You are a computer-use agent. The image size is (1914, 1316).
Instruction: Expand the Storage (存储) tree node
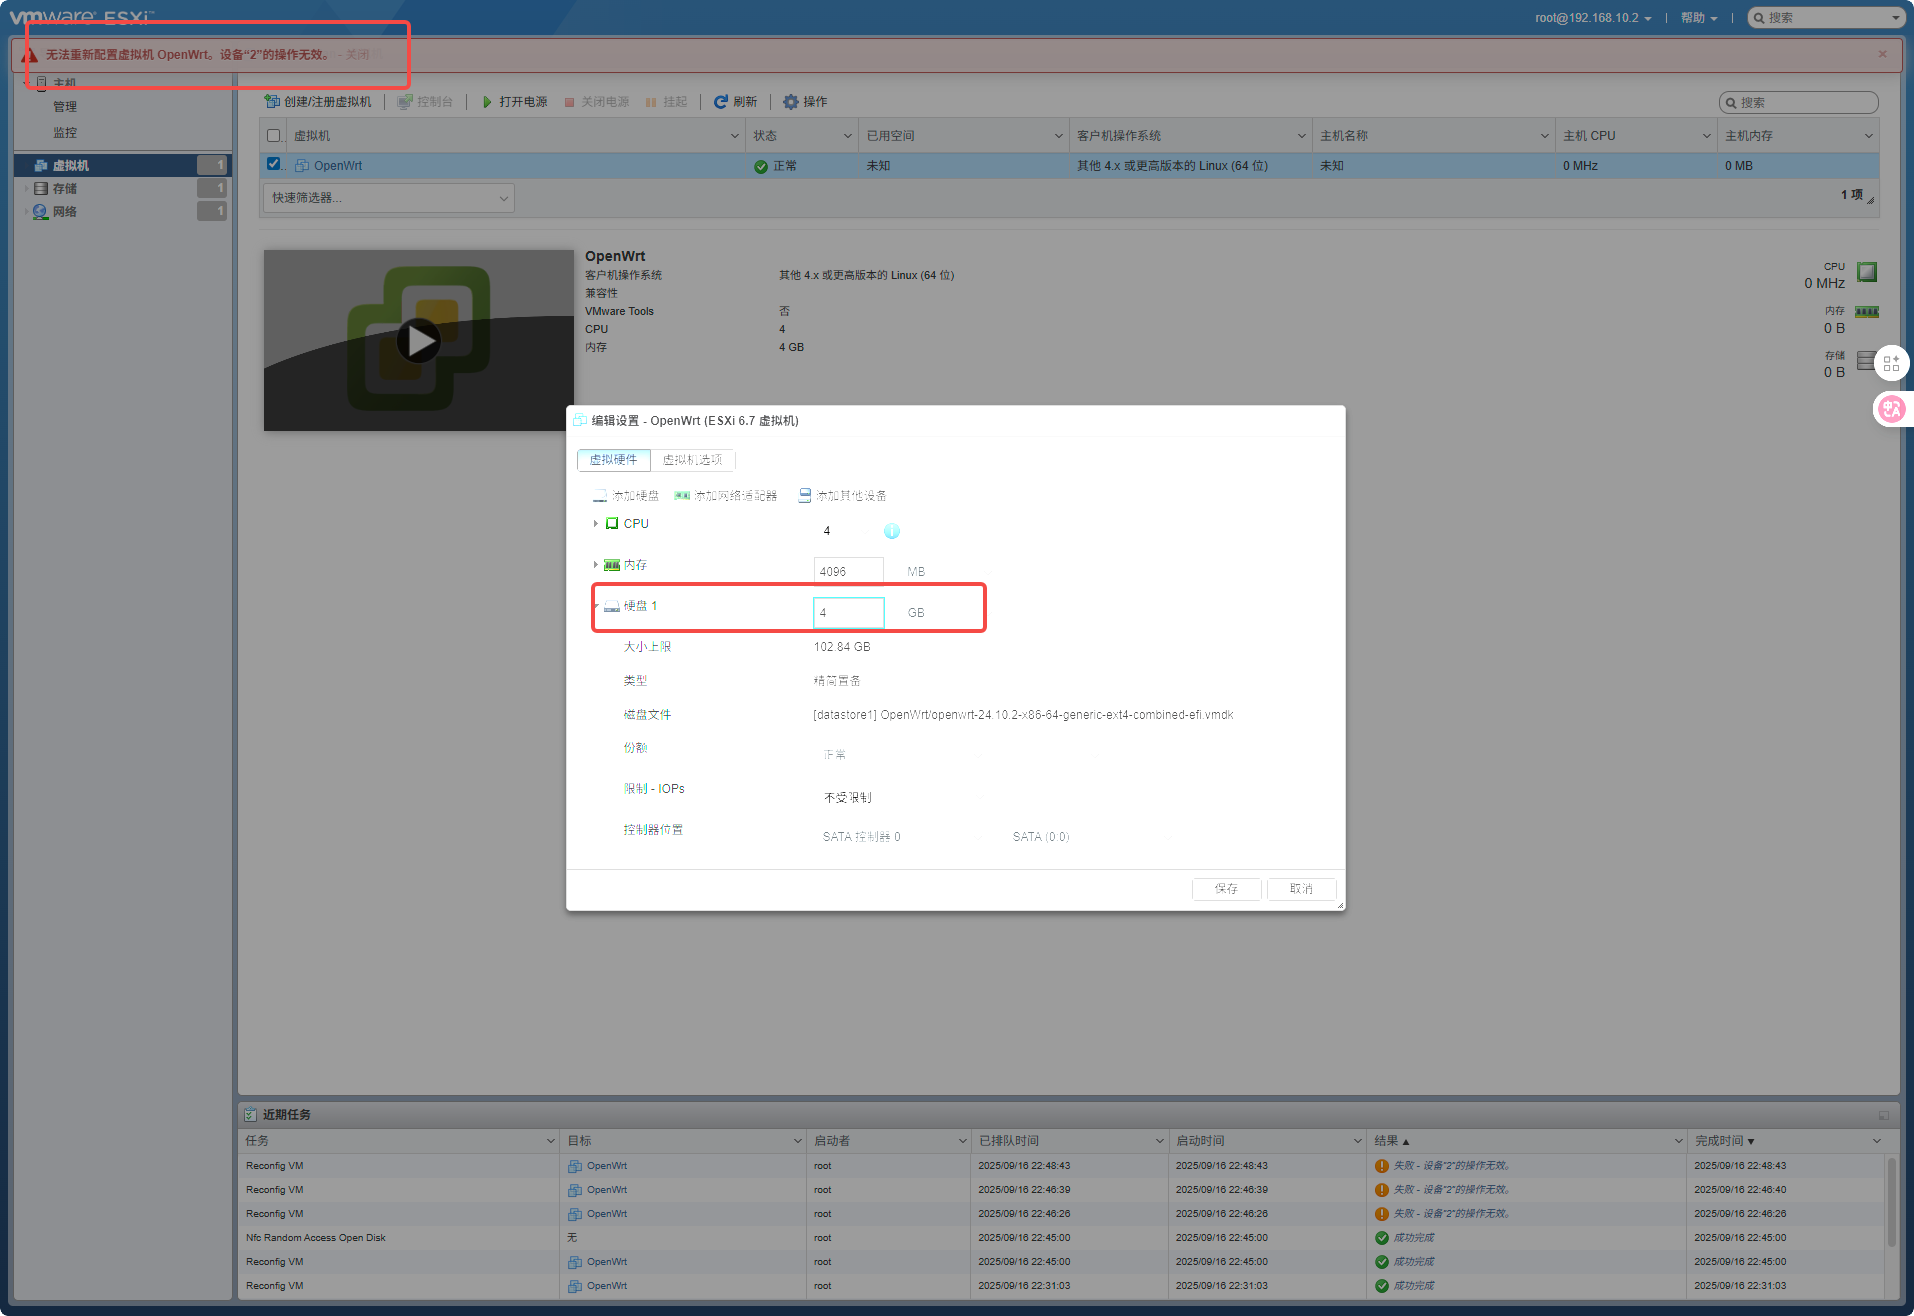coord(27,189)
